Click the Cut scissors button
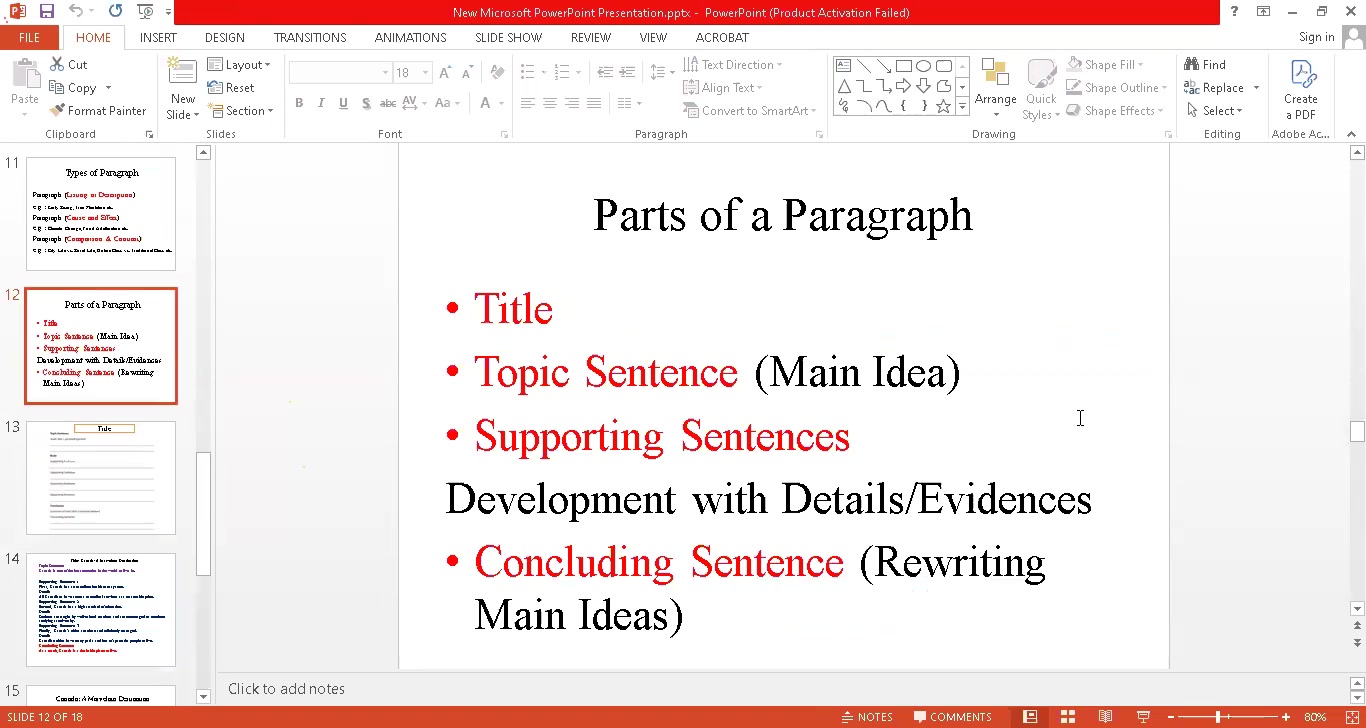The width and height of the screenshot is (1366, 728). (68, 64)
